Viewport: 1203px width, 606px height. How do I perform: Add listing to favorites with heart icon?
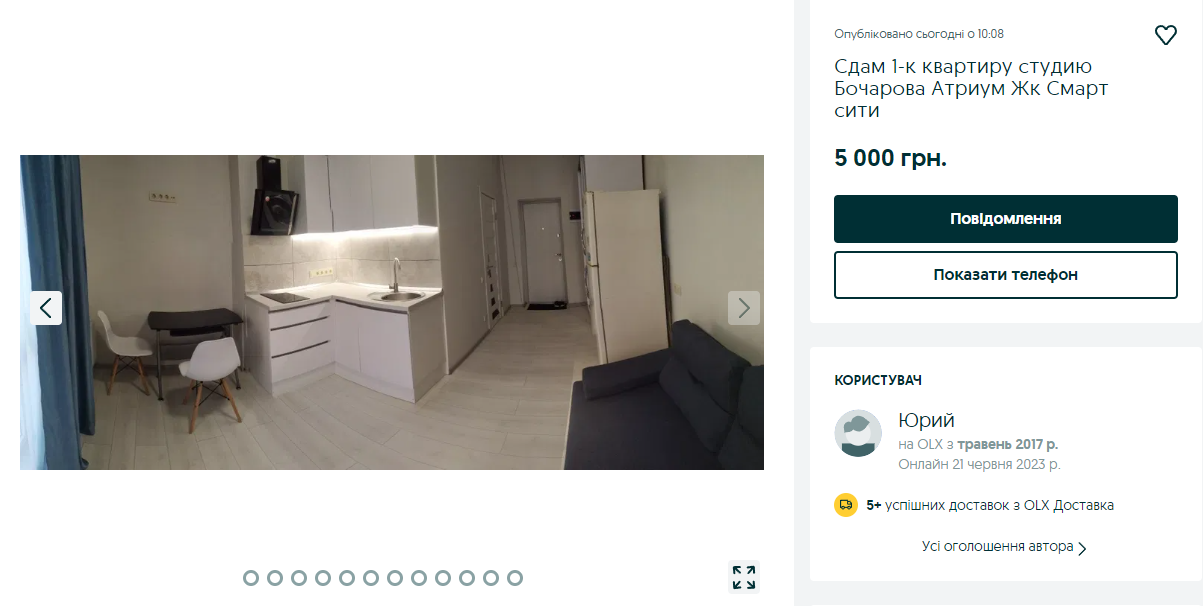point(1166,35)
